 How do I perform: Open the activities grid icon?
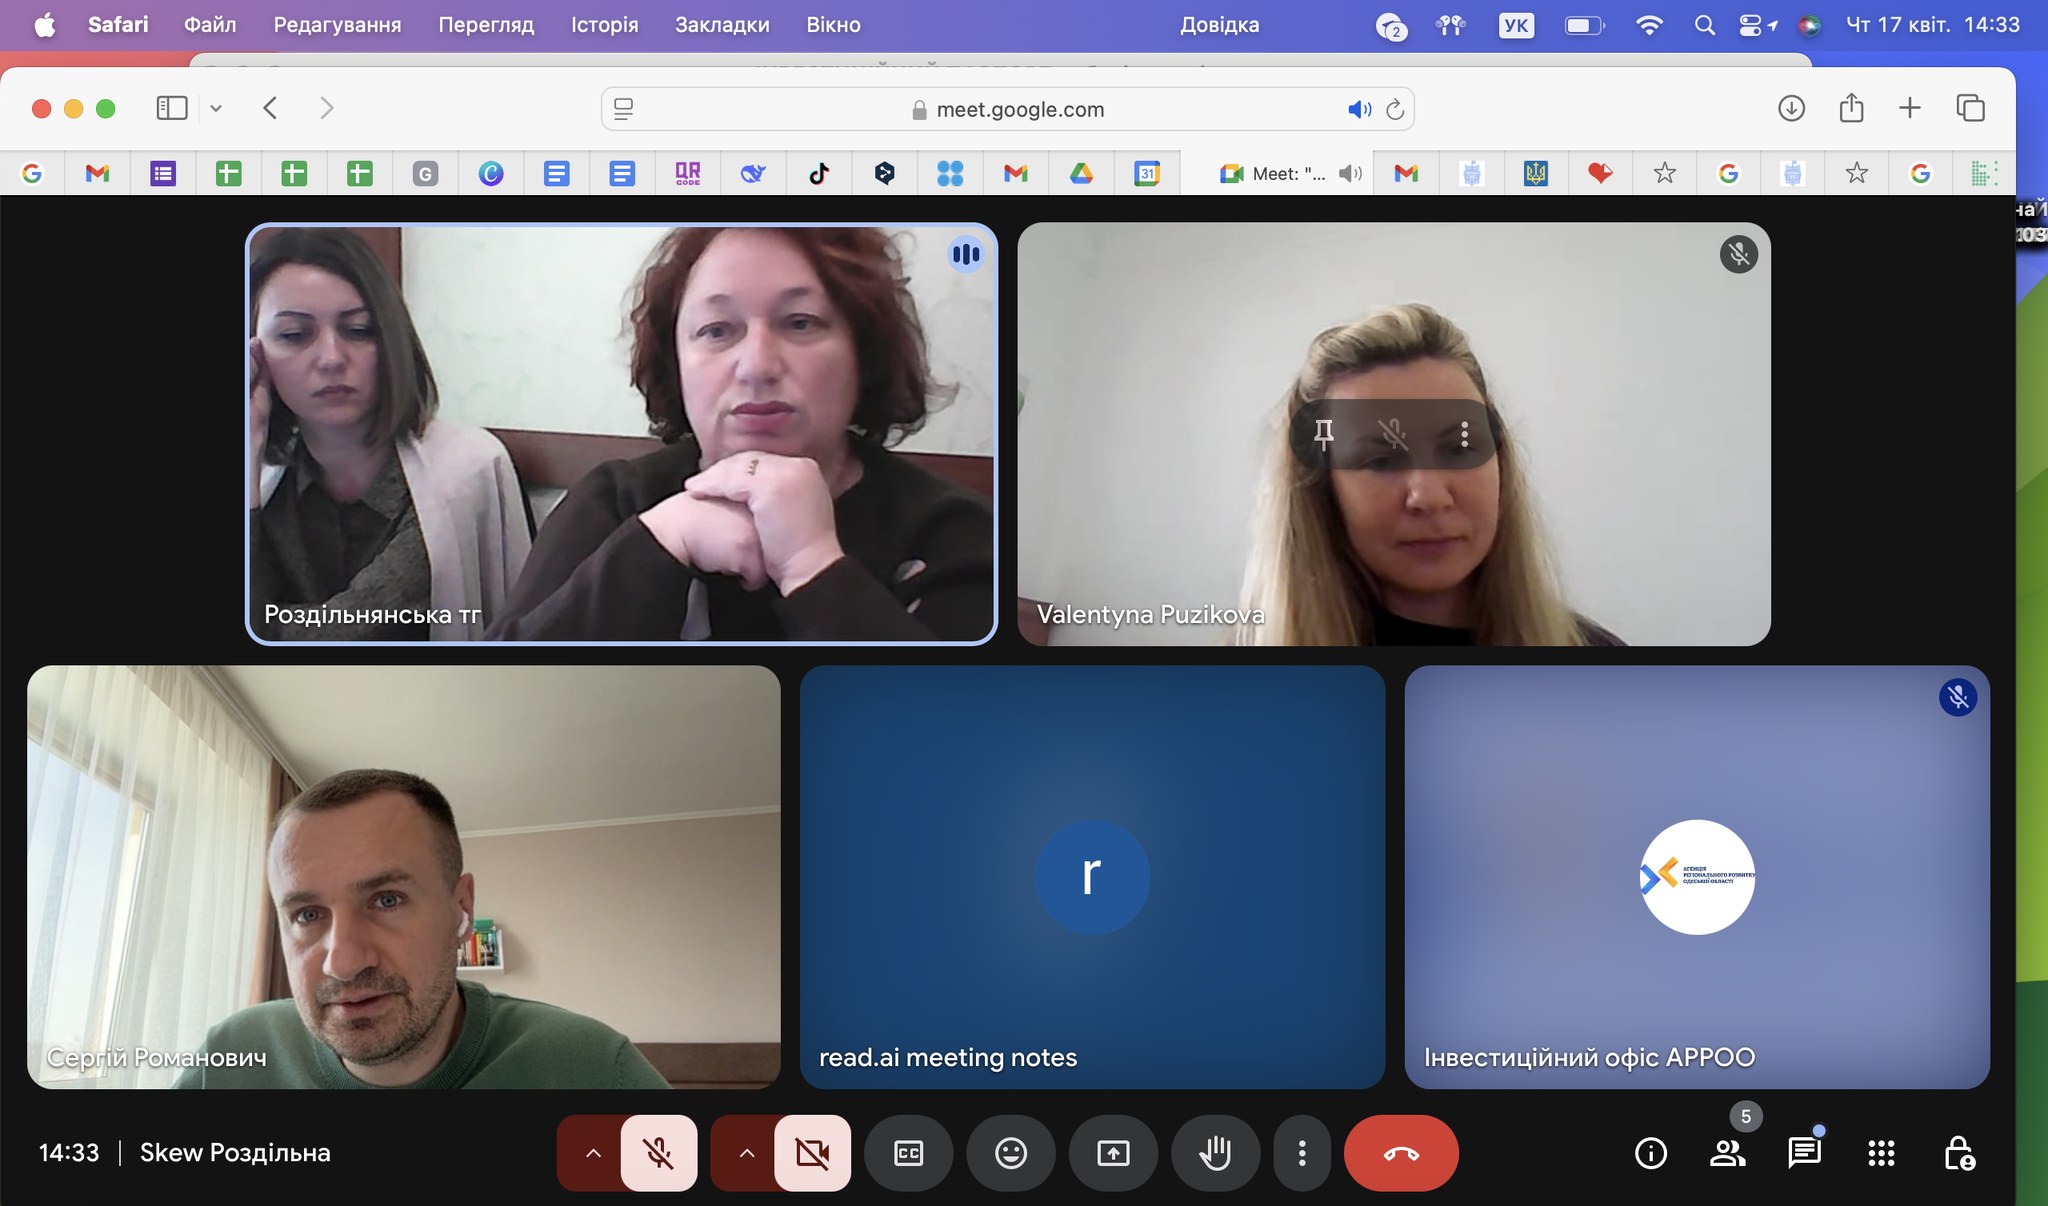point(1881,1153)
